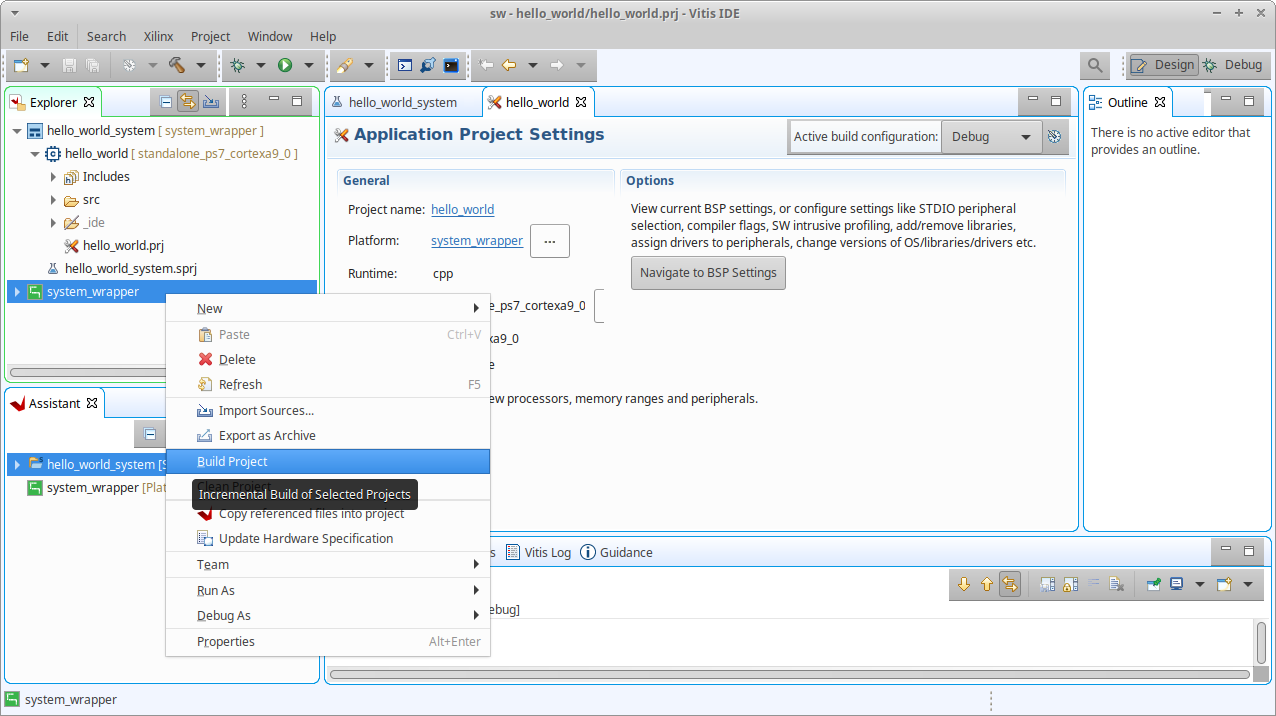Click the Navigate to BSP Settings button
This screenshot has height=716, width=1276.
click(x=708, y=273)
